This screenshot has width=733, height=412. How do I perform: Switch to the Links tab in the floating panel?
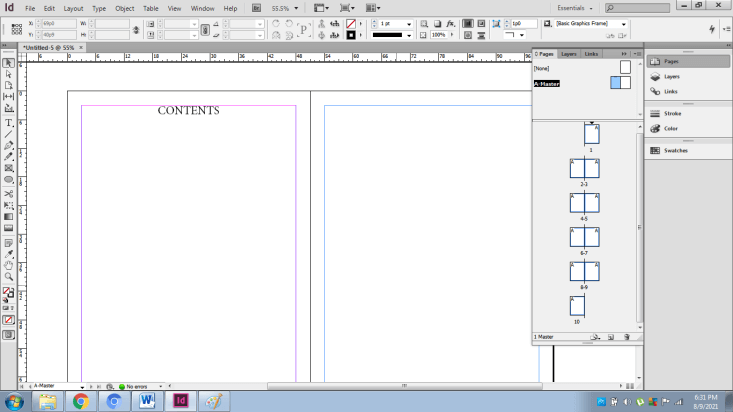(x=591, y=54)
